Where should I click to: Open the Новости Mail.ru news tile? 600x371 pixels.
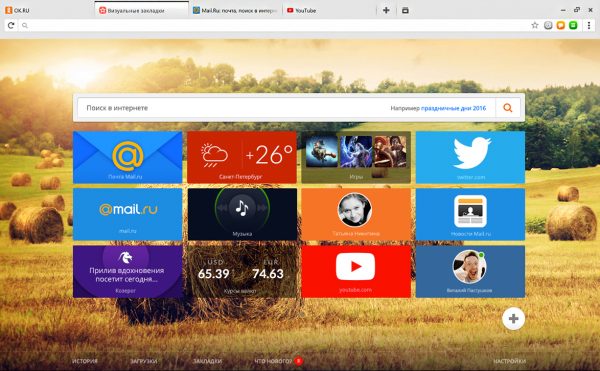(x=470, y=214)
